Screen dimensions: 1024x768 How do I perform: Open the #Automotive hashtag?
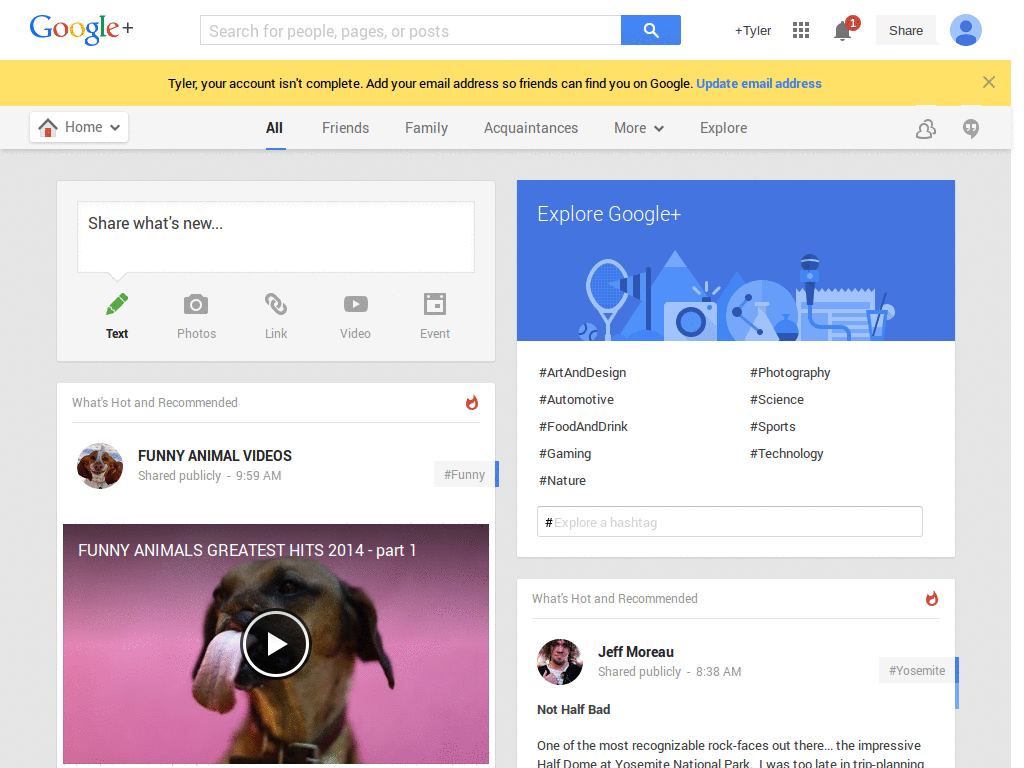click(576, 400)
